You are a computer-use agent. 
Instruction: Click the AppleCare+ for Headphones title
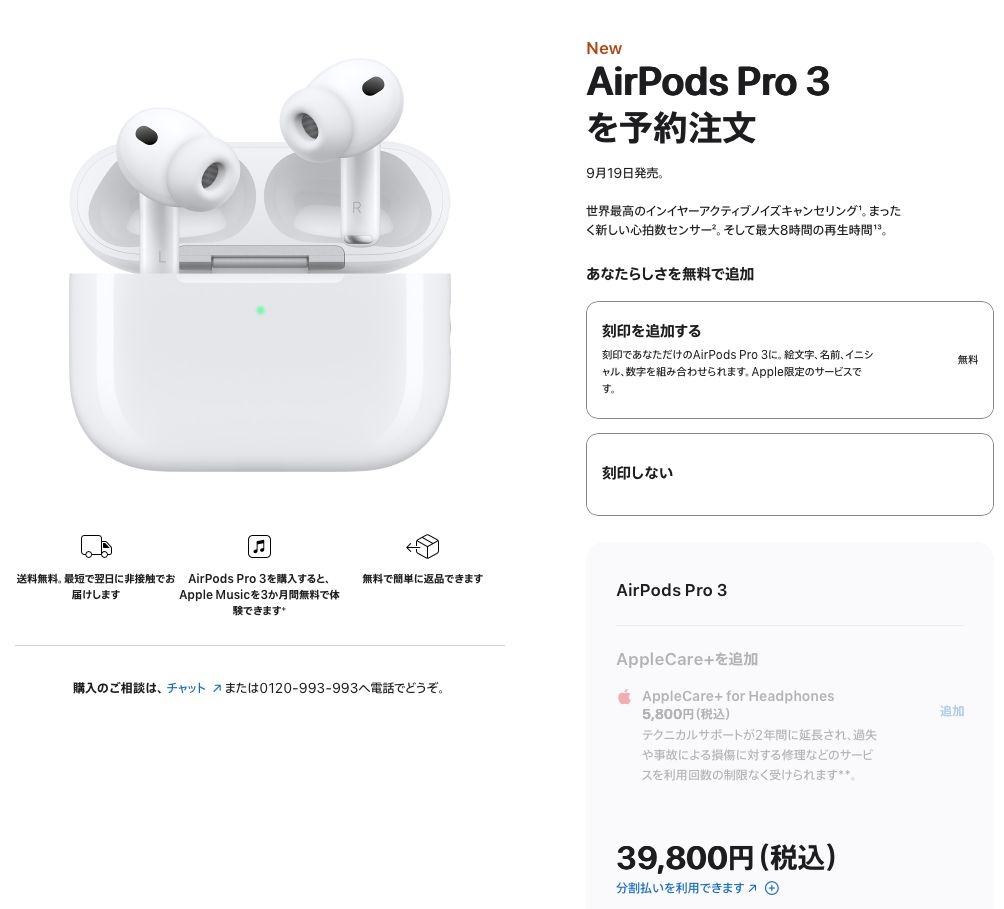738,696
